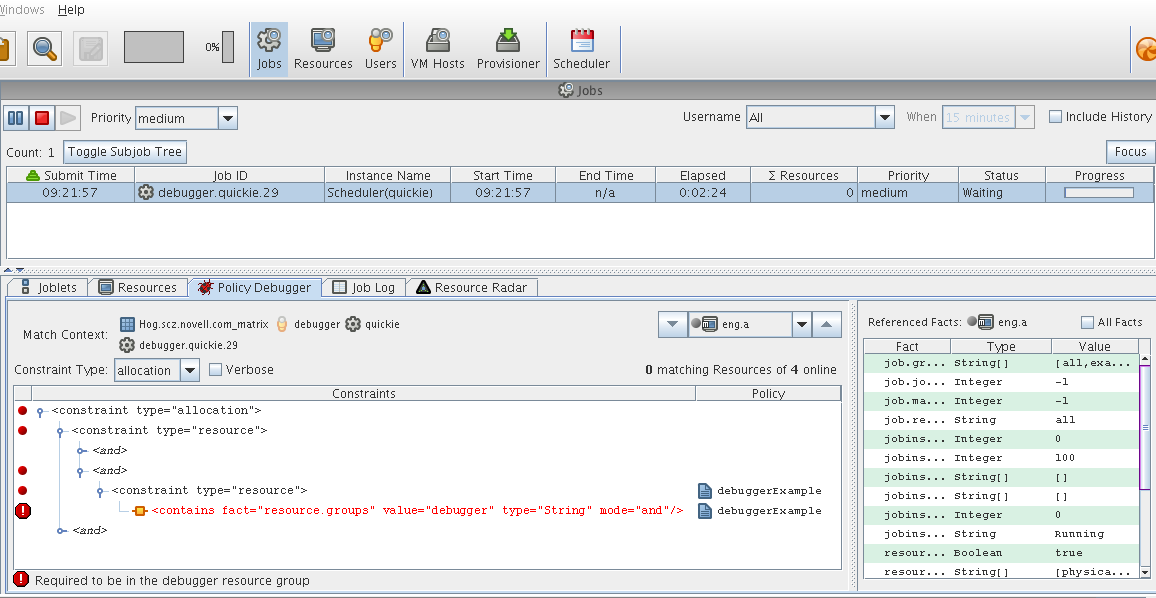Click policy document icon beside contains row
Screen dimensions: 1156x598
coord(705,510)
